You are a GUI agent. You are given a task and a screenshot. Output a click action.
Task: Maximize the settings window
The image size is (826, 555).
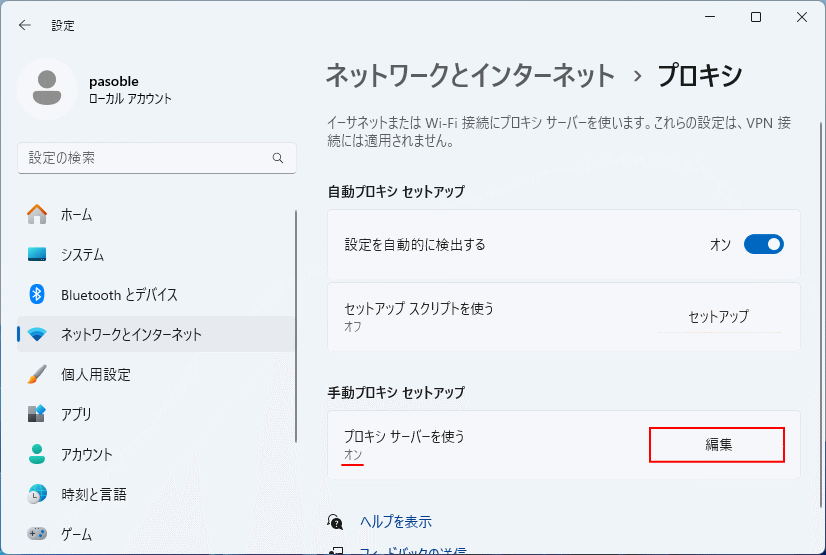coord(756,17)
